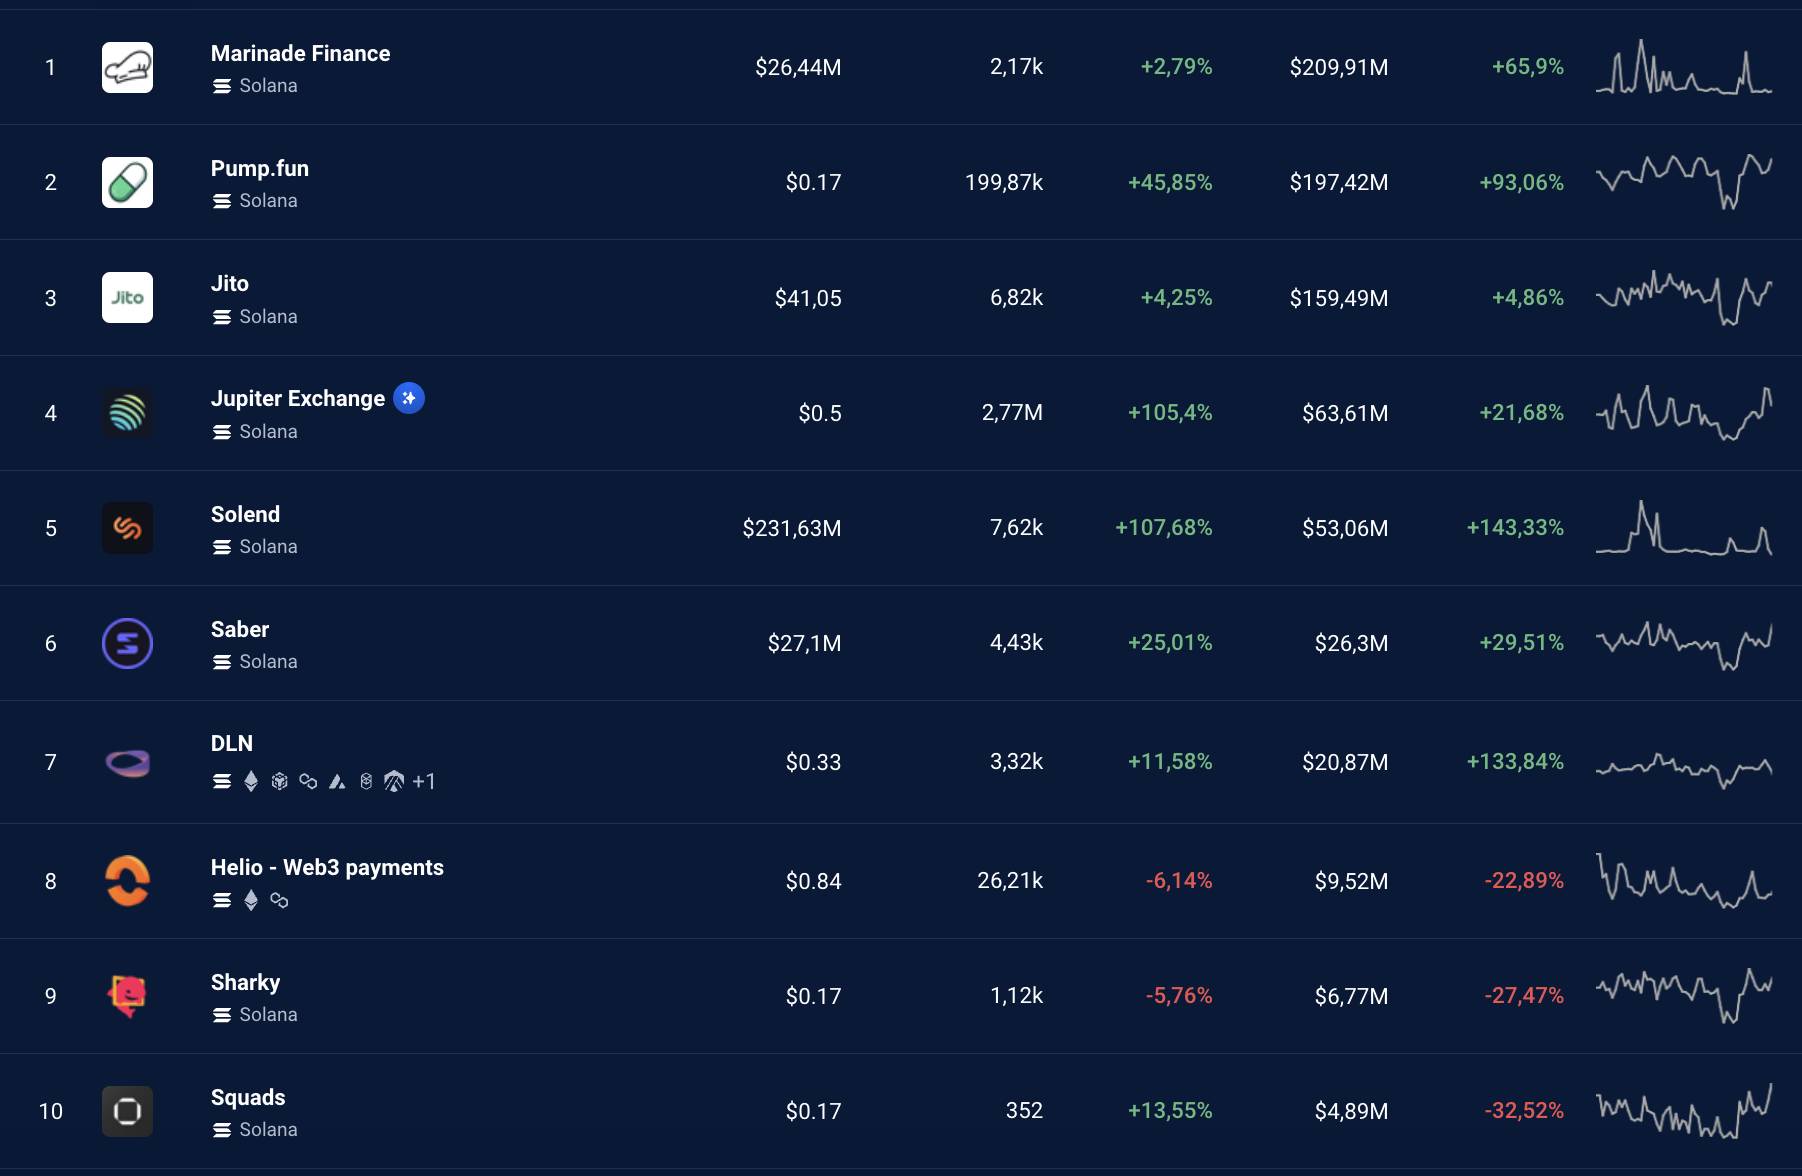1802x1176 pixels.
Task: Open Helio - Web3 payments link
Action: coord(327,867)
